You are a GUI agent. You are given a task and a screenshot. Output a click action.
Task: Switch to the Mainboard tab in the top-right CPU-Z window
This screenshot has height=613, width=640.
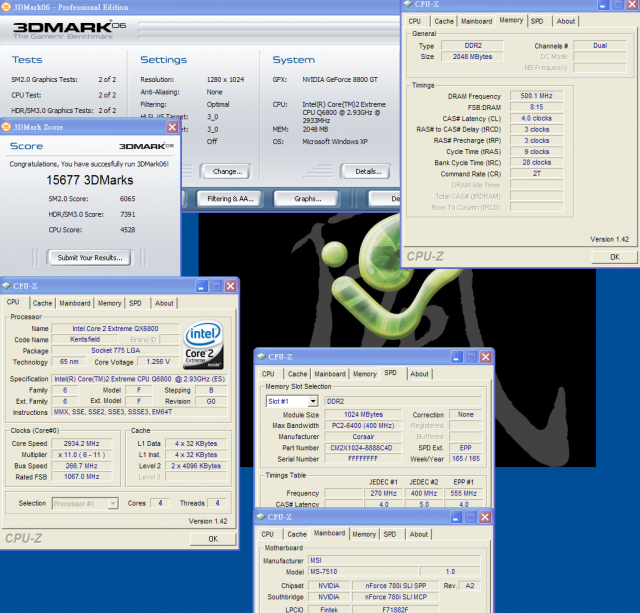click(x=476, y=21)
